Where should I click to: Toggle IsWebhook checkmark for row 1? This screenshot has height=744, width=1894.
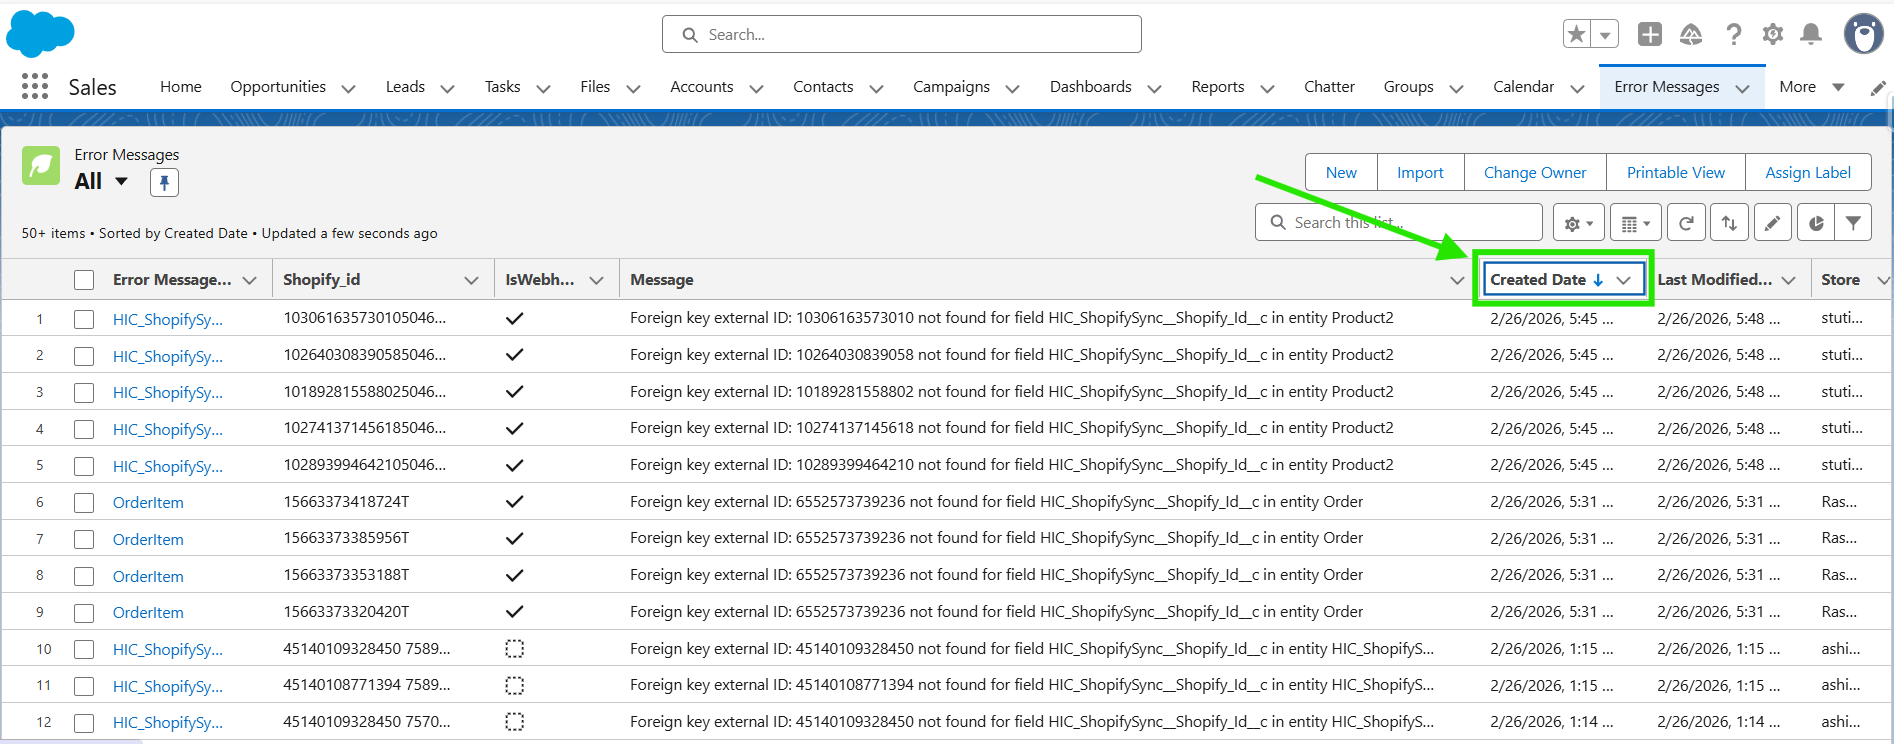515,319
